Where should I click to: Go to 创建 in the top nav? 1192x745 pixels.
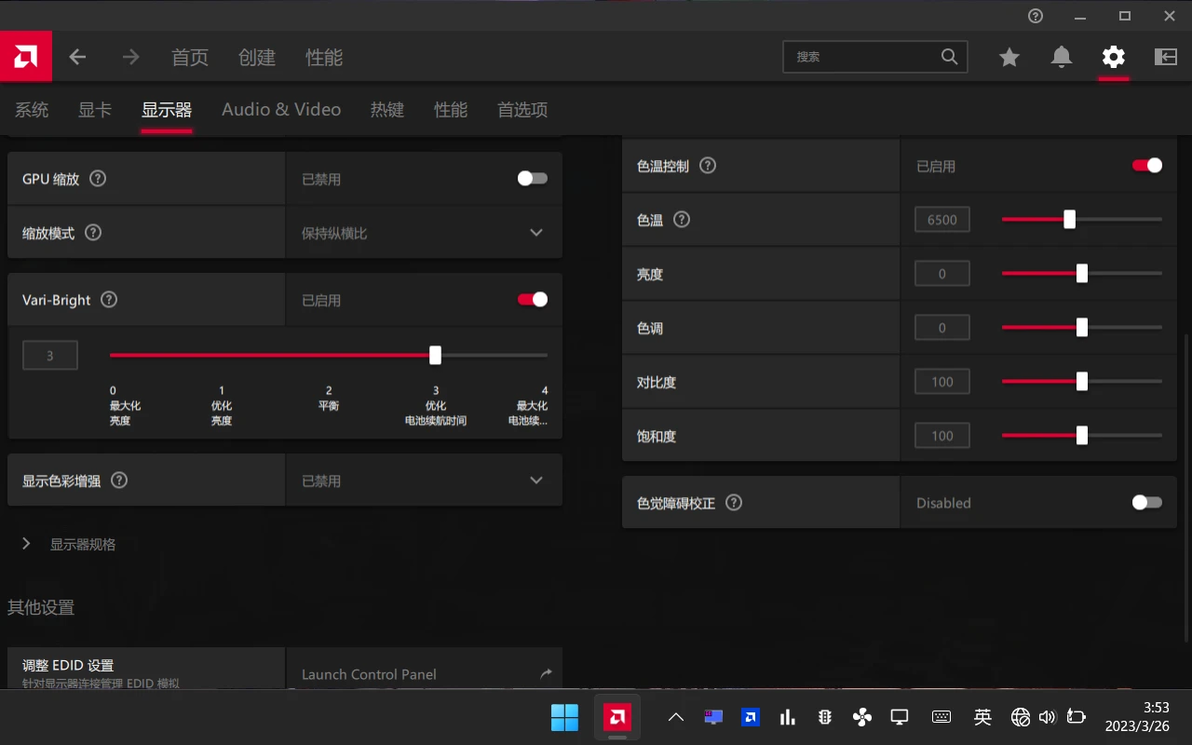(x=257, y=57)
